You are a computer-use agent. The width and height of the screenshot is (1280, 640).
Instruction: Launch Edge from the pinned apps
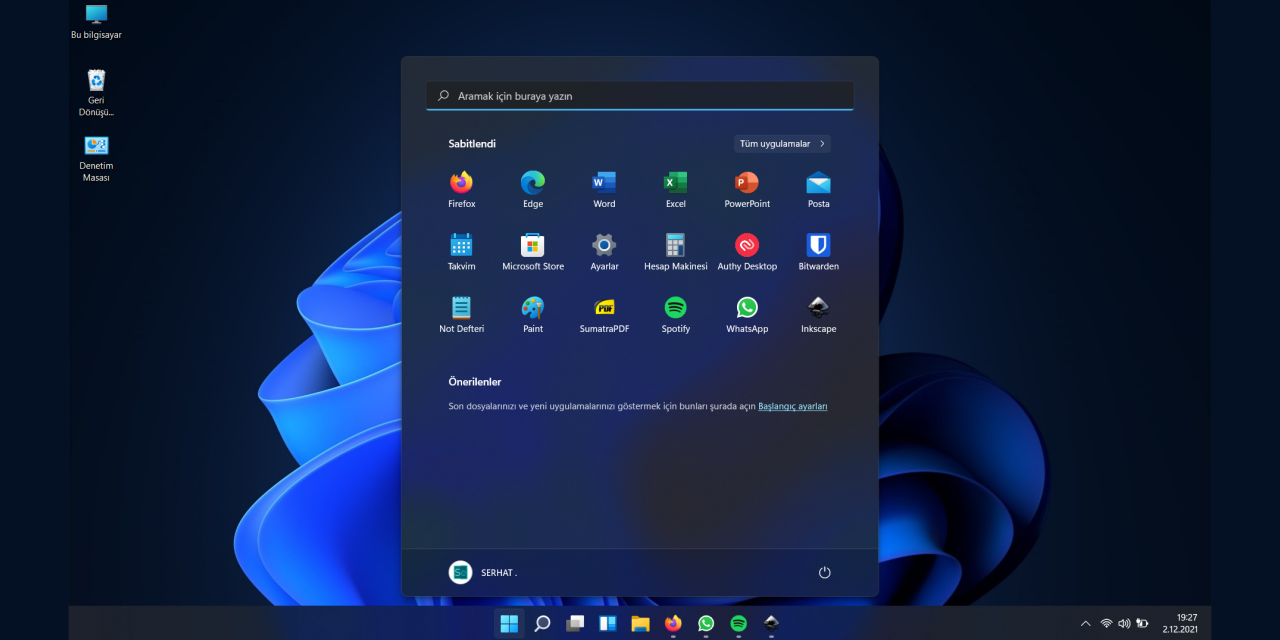533,189
